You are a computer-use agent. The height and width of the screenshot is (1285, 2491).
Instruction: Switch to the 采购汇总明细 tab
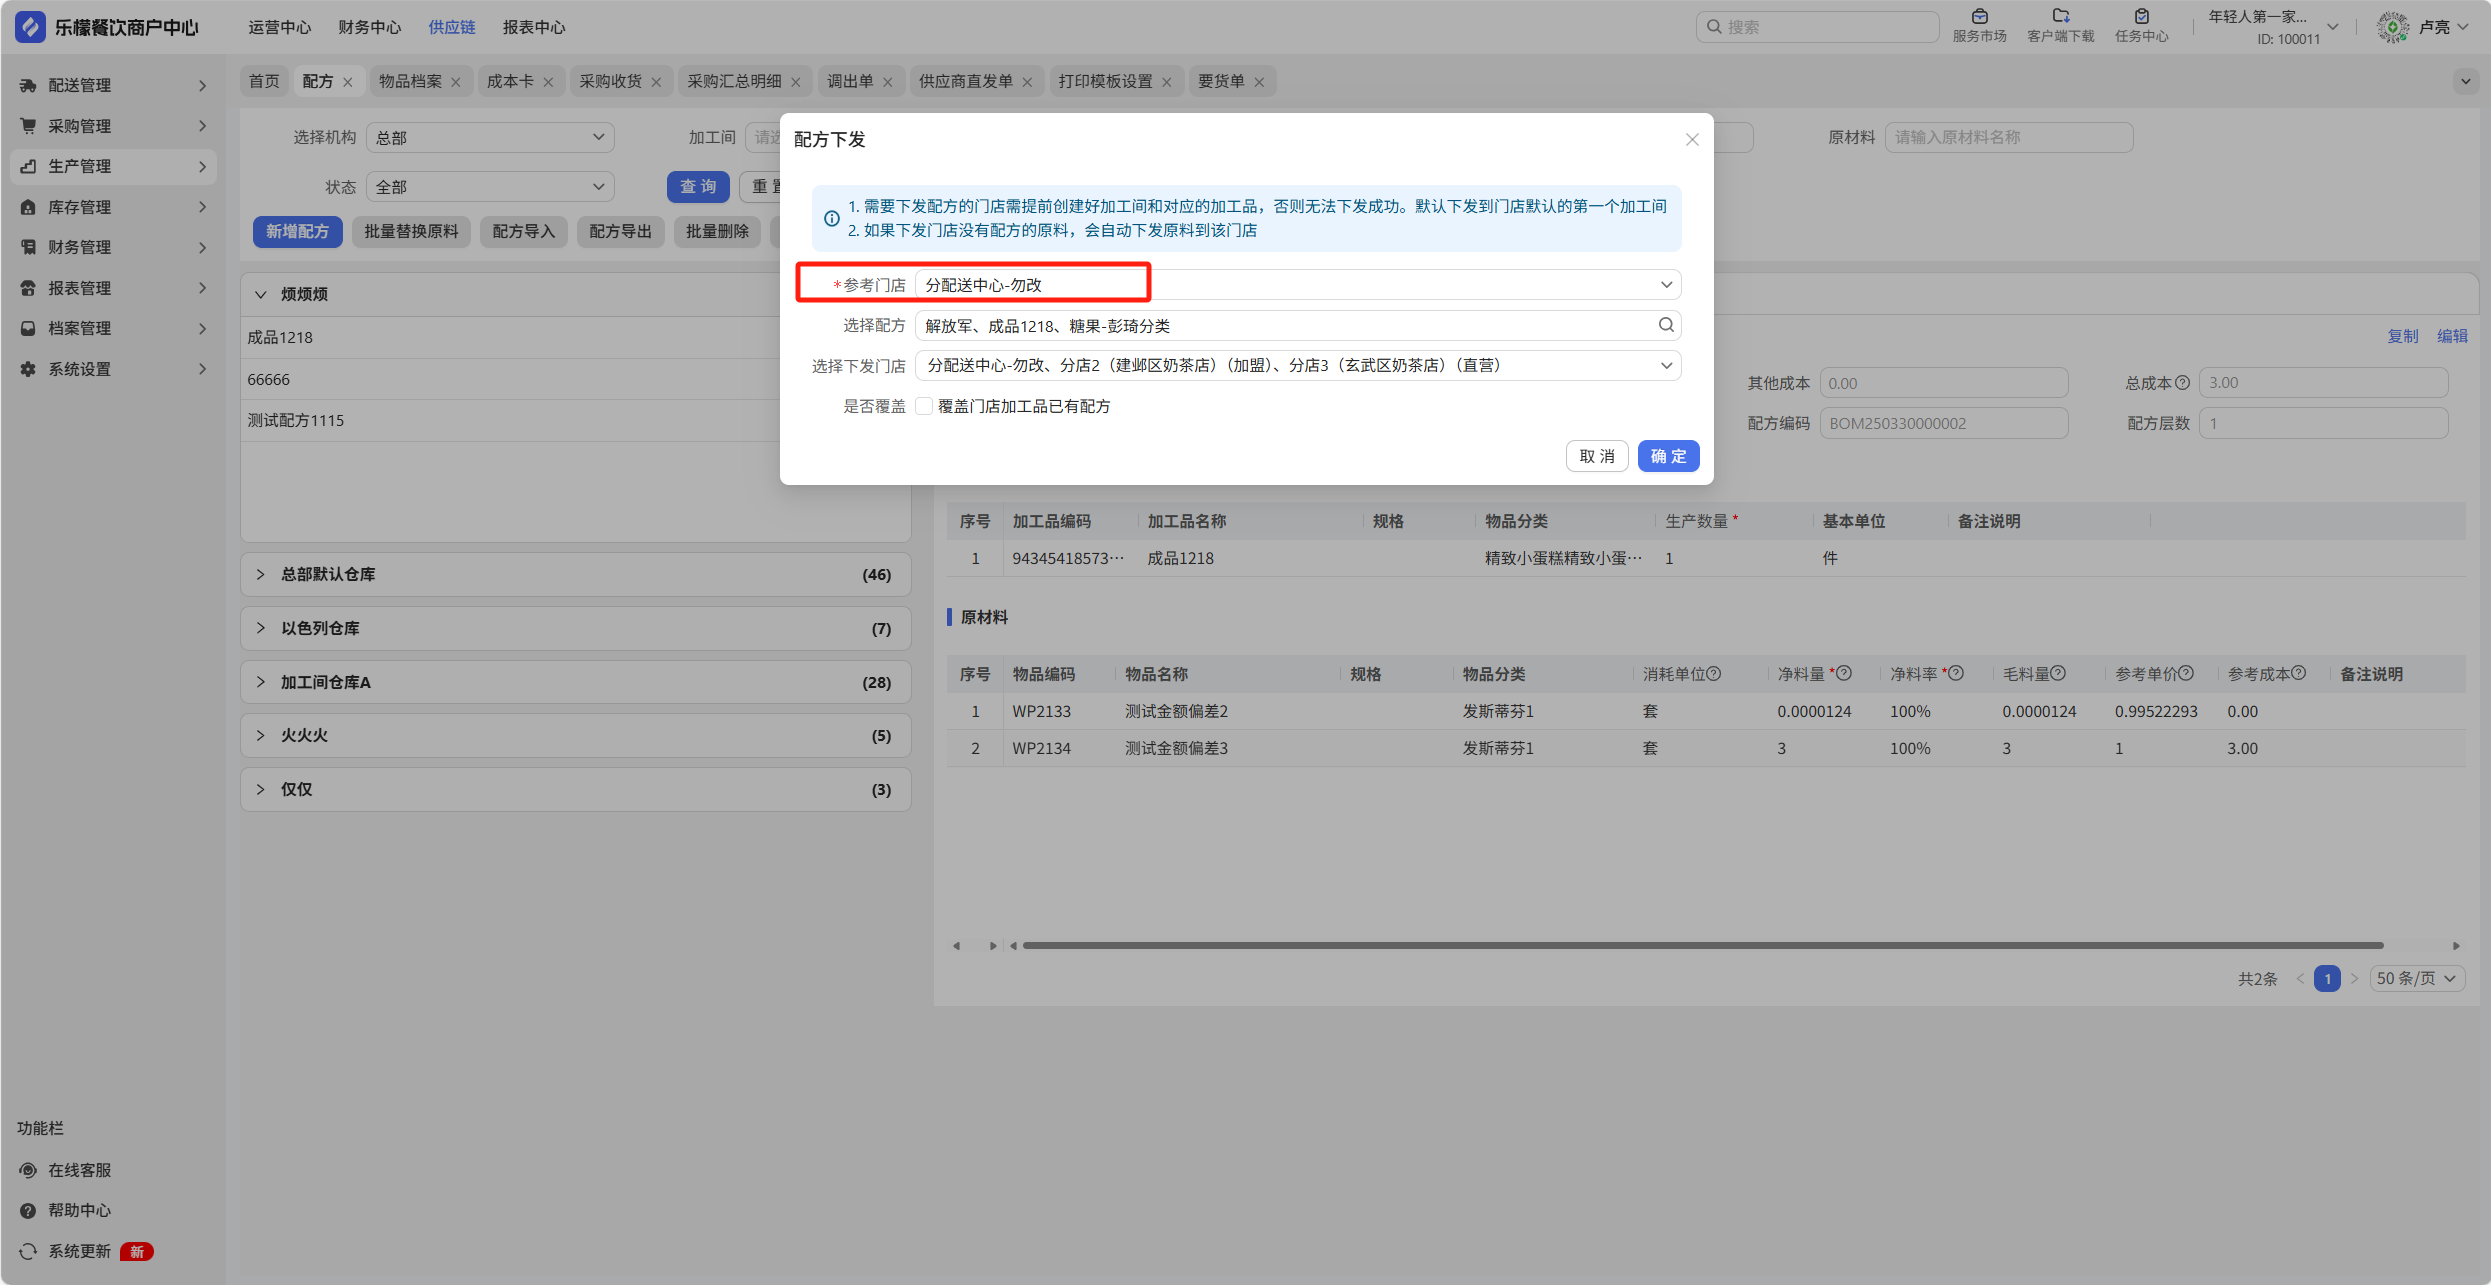[x=734, y=82]
